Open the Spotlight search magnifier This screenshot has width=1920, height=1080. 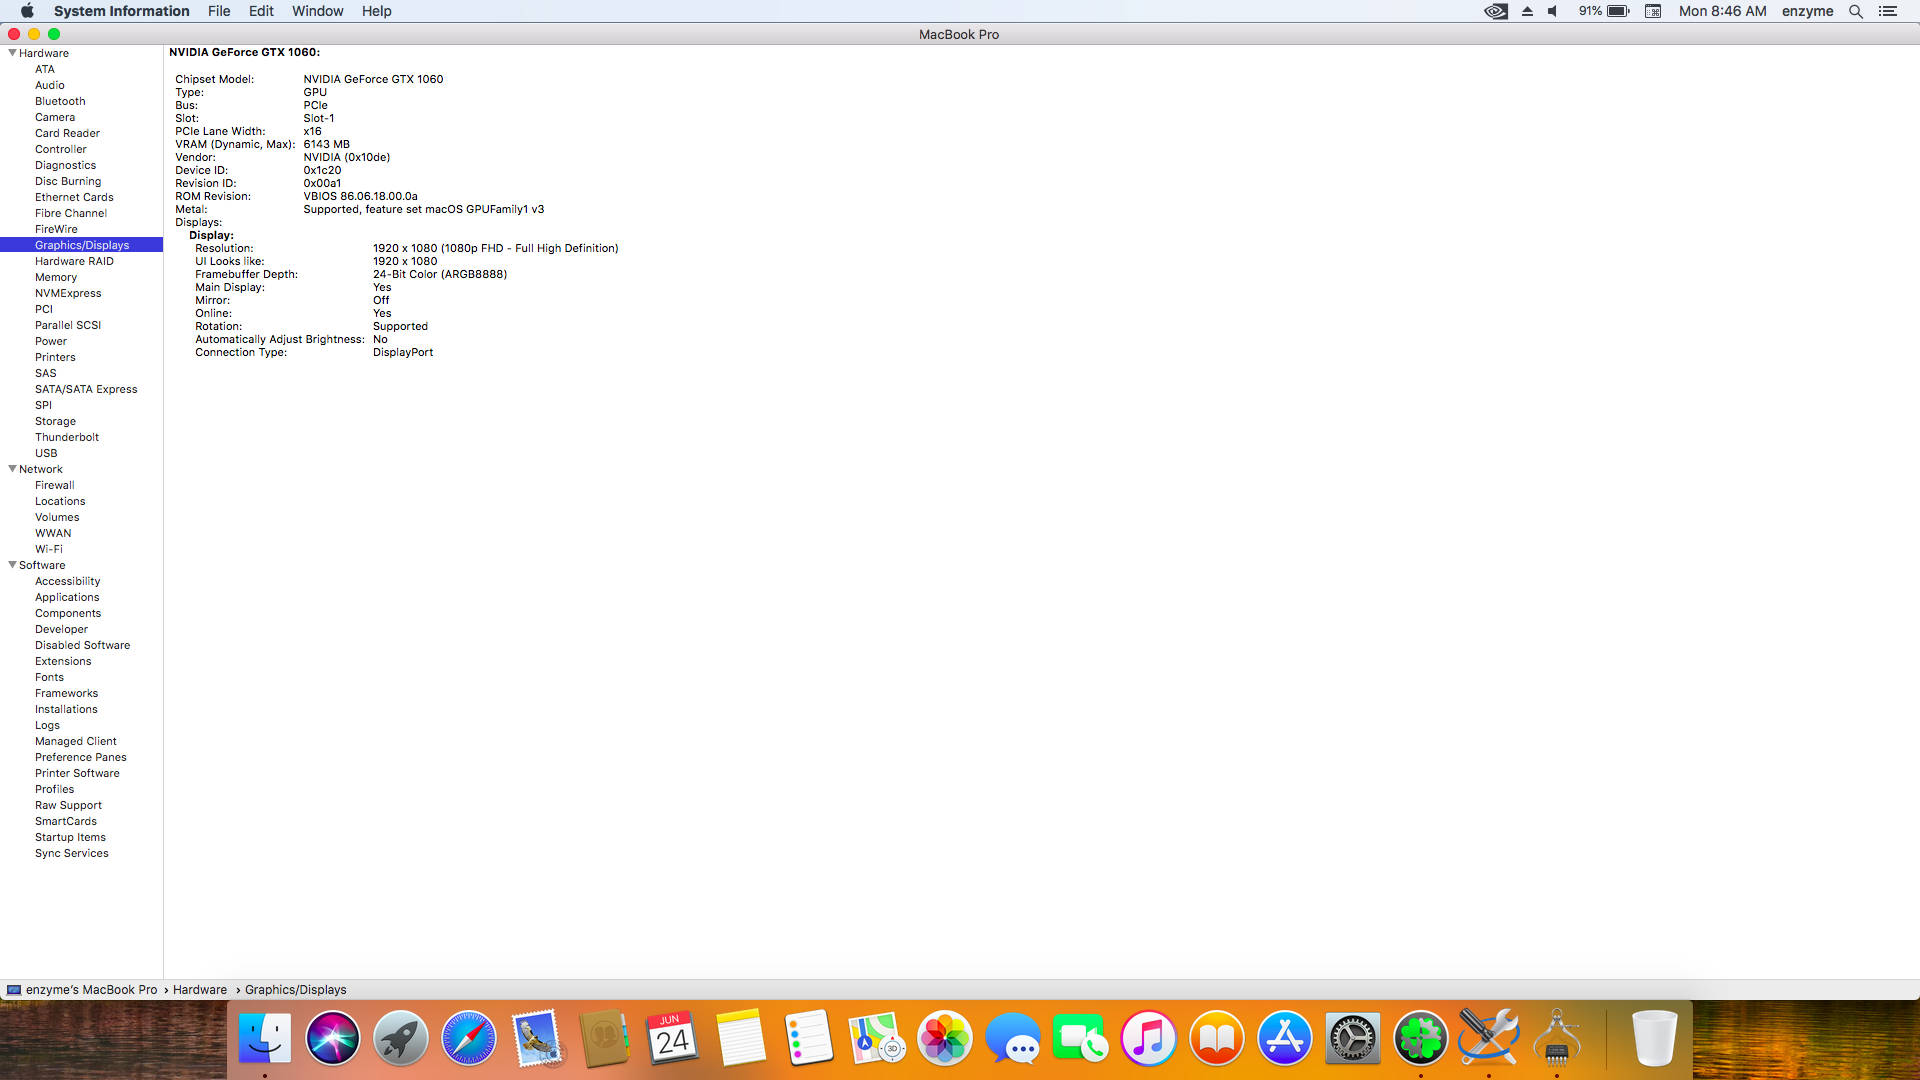(1856, 11)
